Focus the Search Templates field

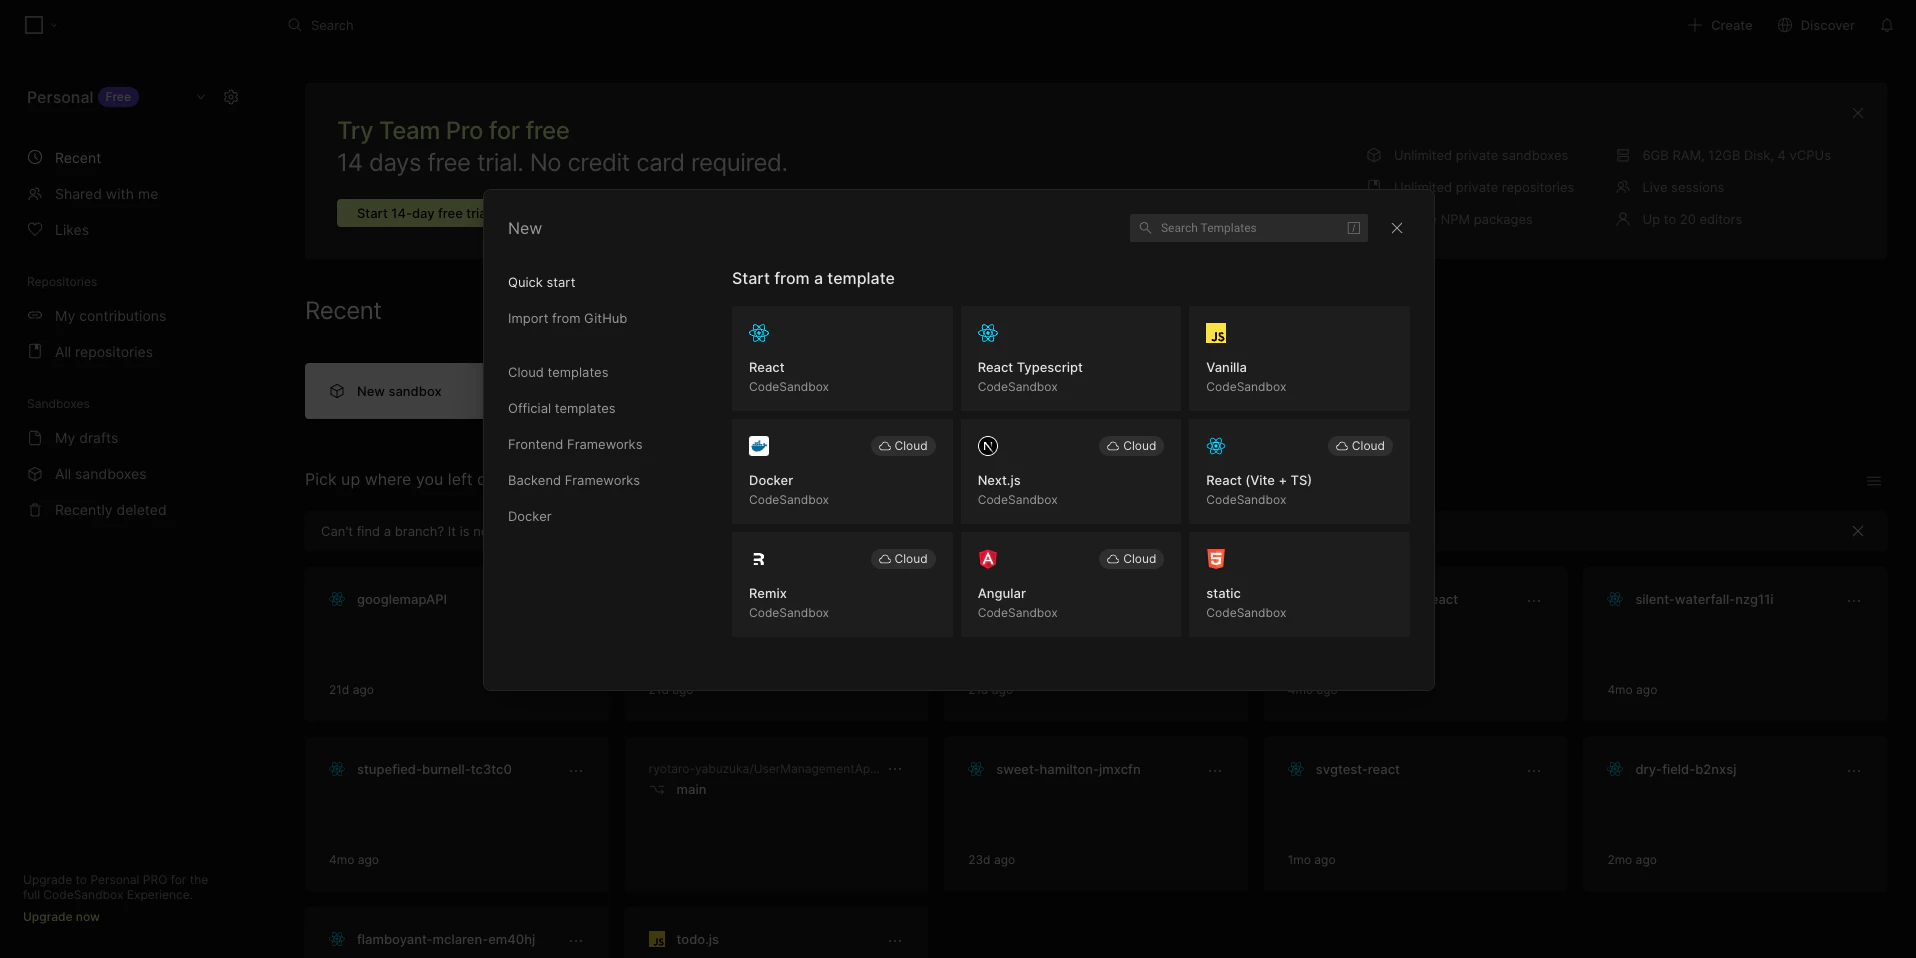tap(1249, 228)
